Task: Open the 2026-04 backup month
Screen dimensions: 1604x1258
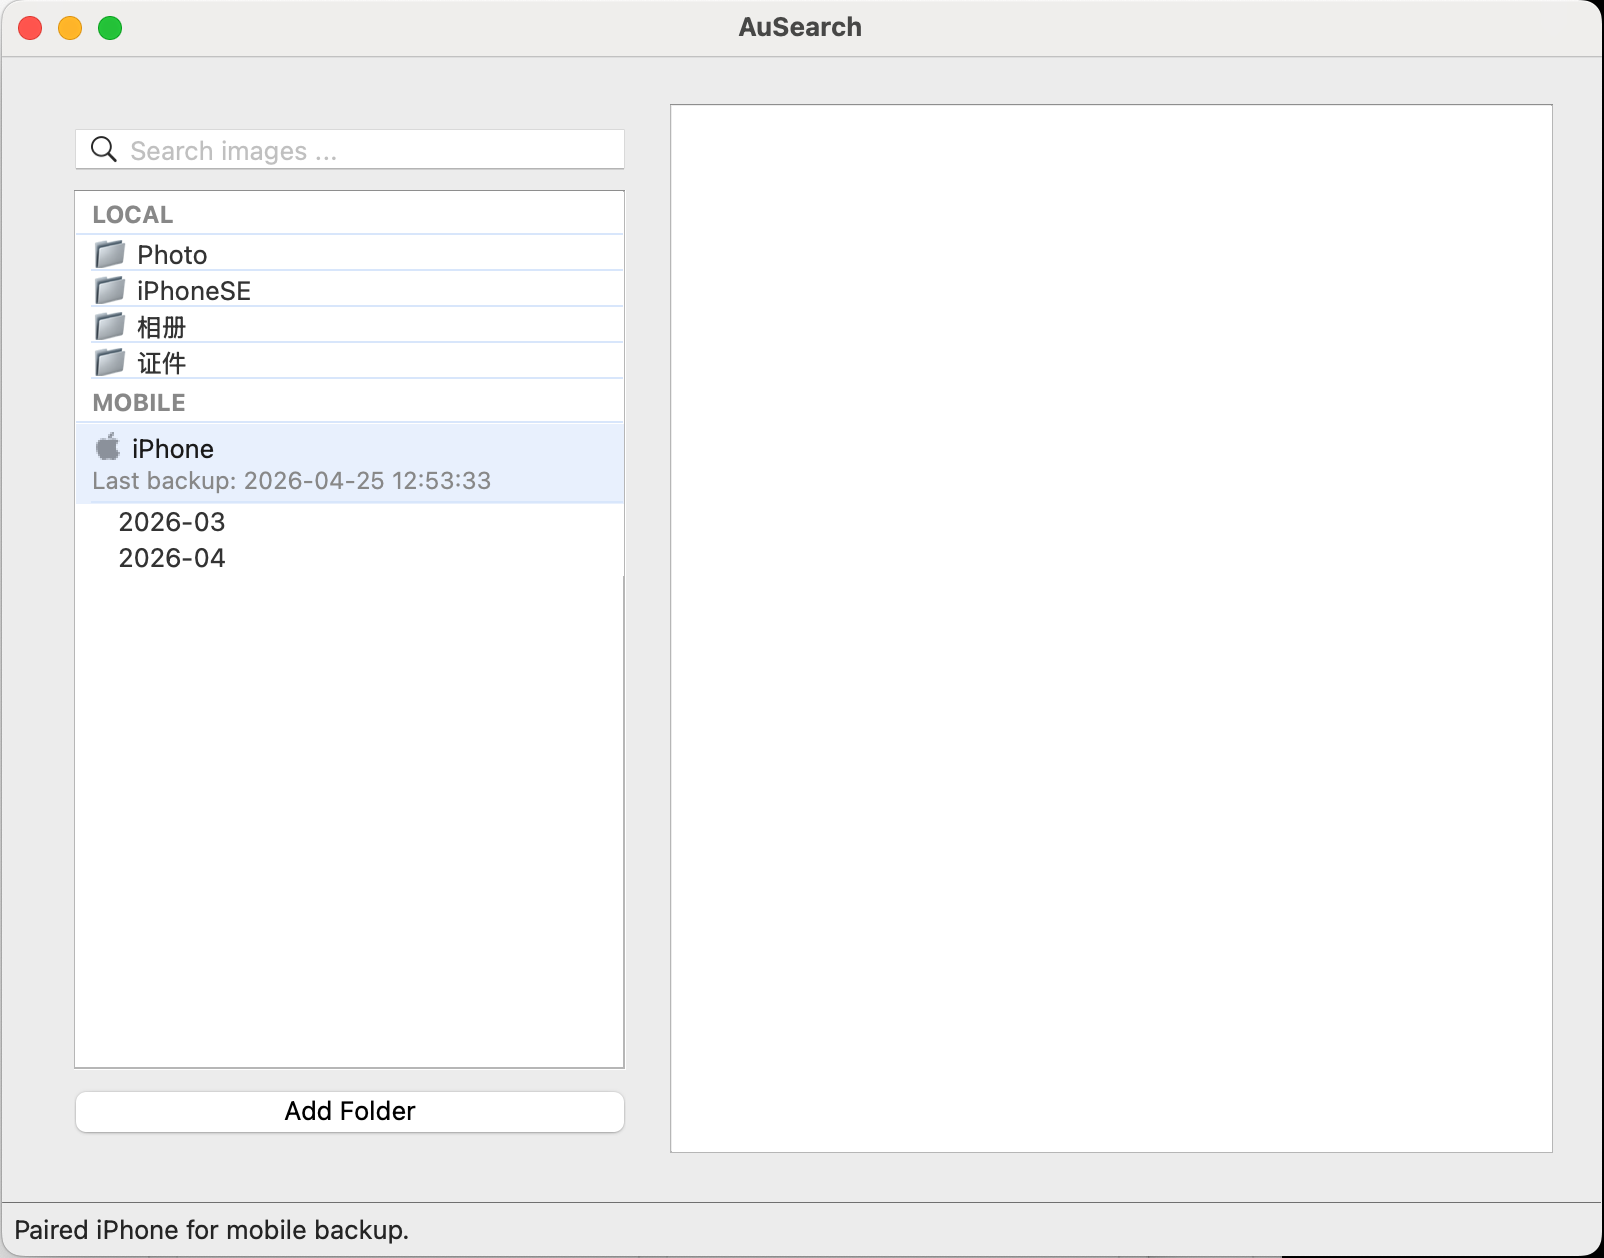Action: 172,558
